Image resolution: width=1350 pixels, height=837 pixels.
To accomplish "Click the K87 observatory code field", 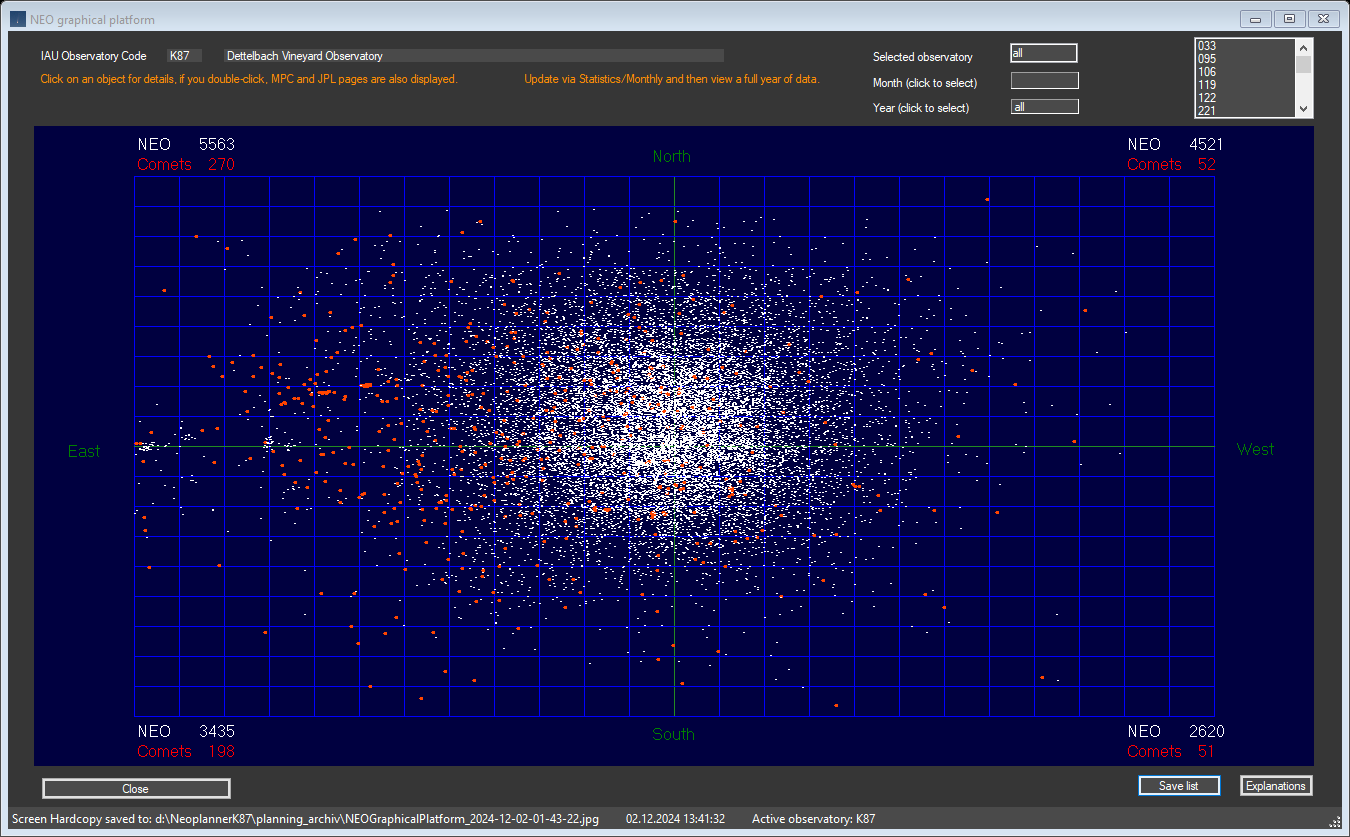I will pyautogui.click(x=184, y=56).
